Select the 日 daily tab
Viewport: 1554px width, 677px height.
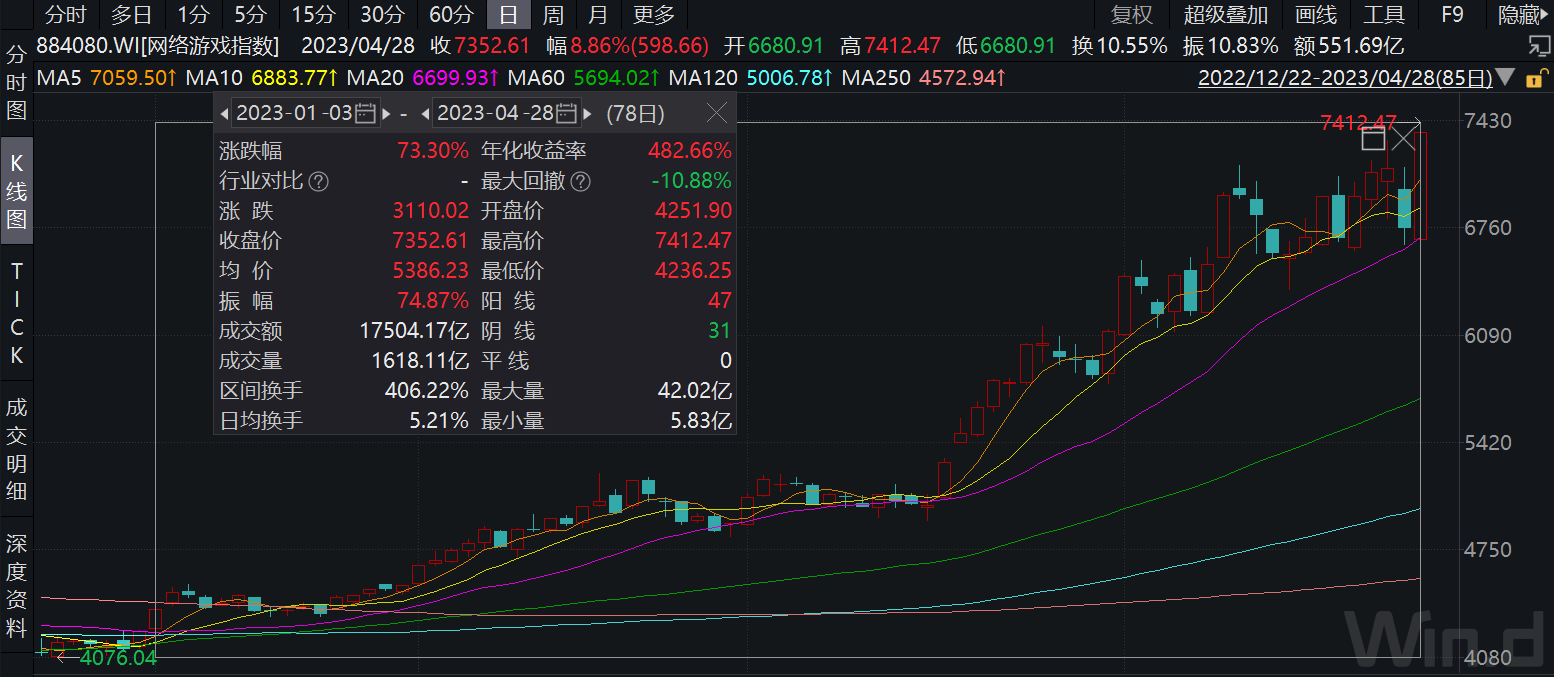coord(509,14)
